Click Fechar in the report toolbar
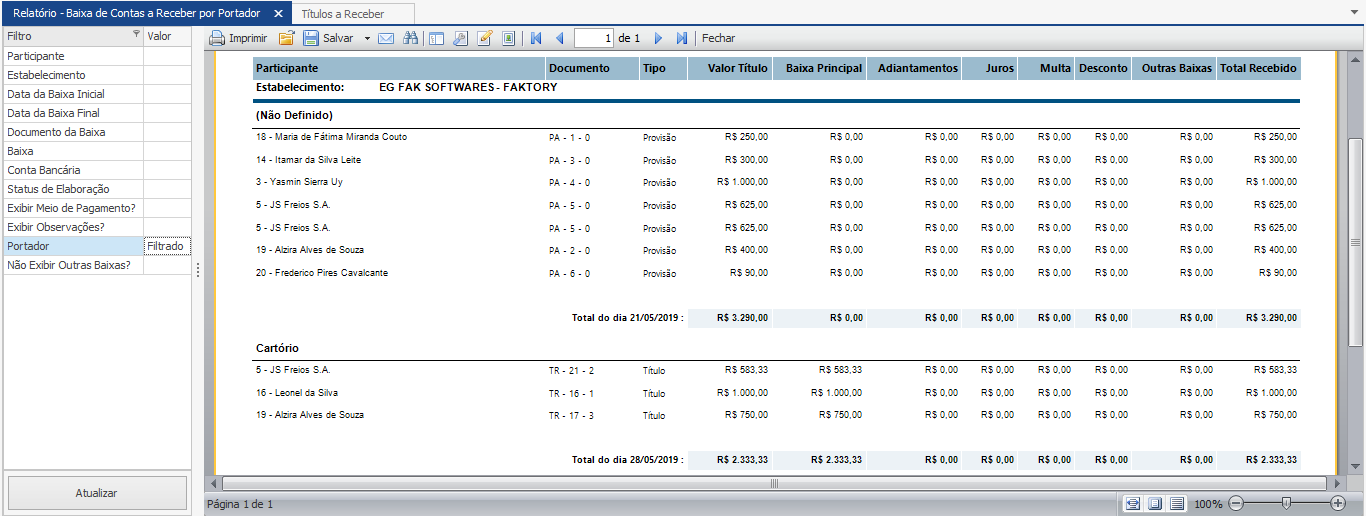 tap(718, 38)
